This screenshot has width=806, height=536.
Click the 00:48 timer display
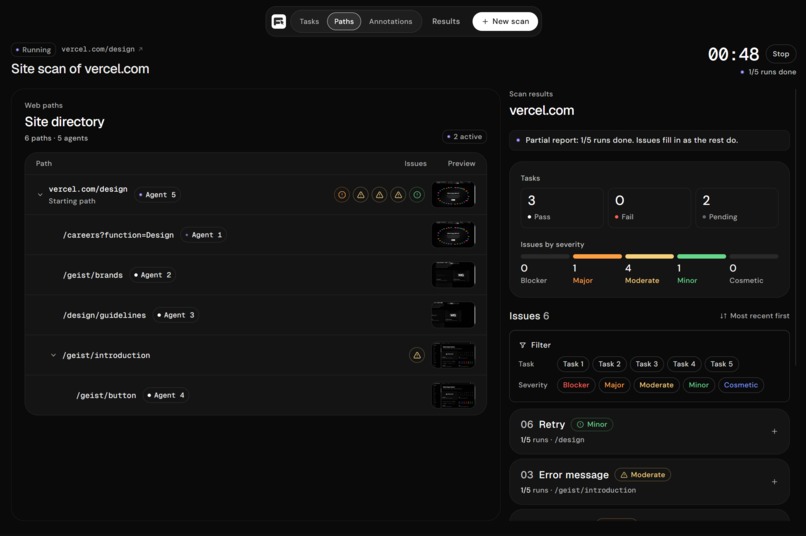[x=734, y=54]
